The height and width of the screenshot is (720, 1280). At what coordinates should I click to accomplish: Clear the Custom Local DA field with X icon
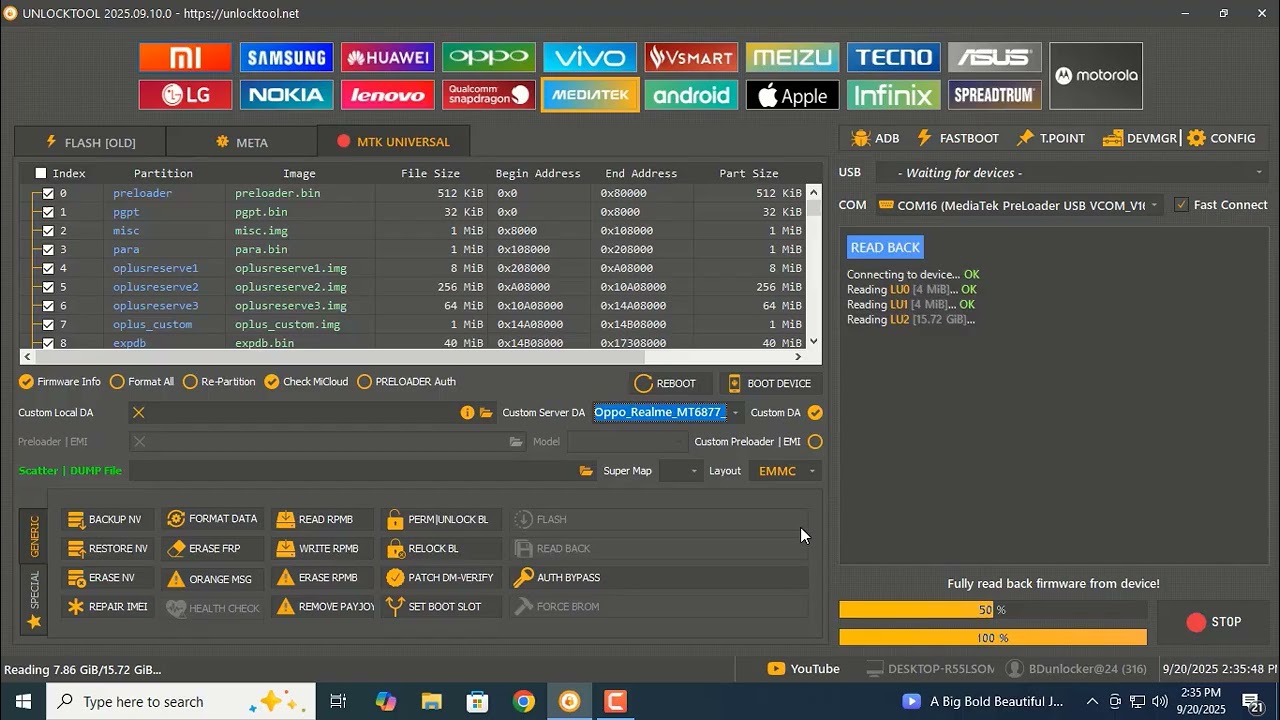tap(139, 412)
